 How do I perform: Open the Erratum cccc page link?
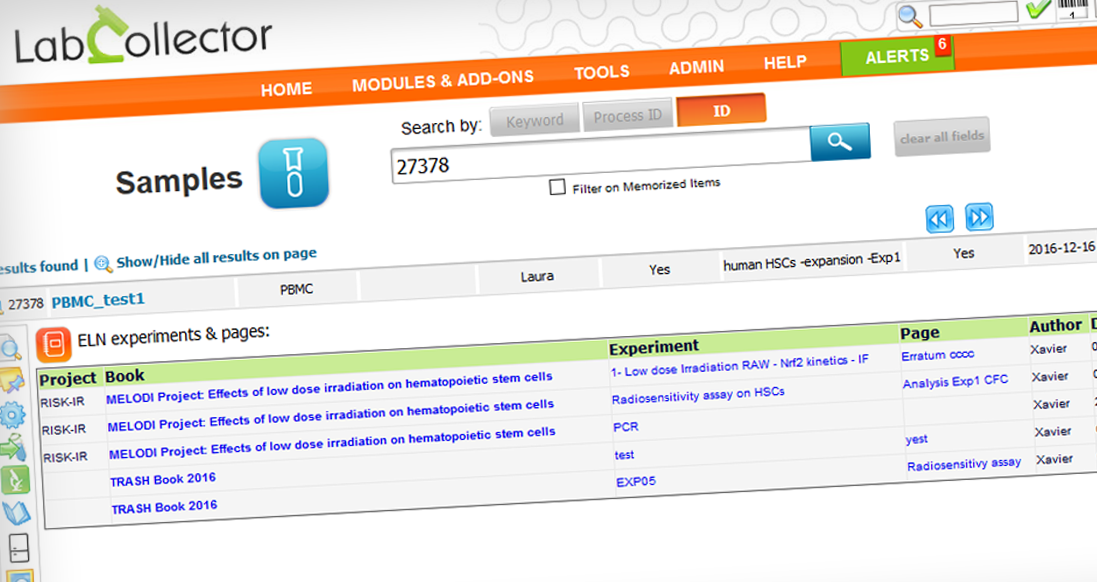[937, 355]
